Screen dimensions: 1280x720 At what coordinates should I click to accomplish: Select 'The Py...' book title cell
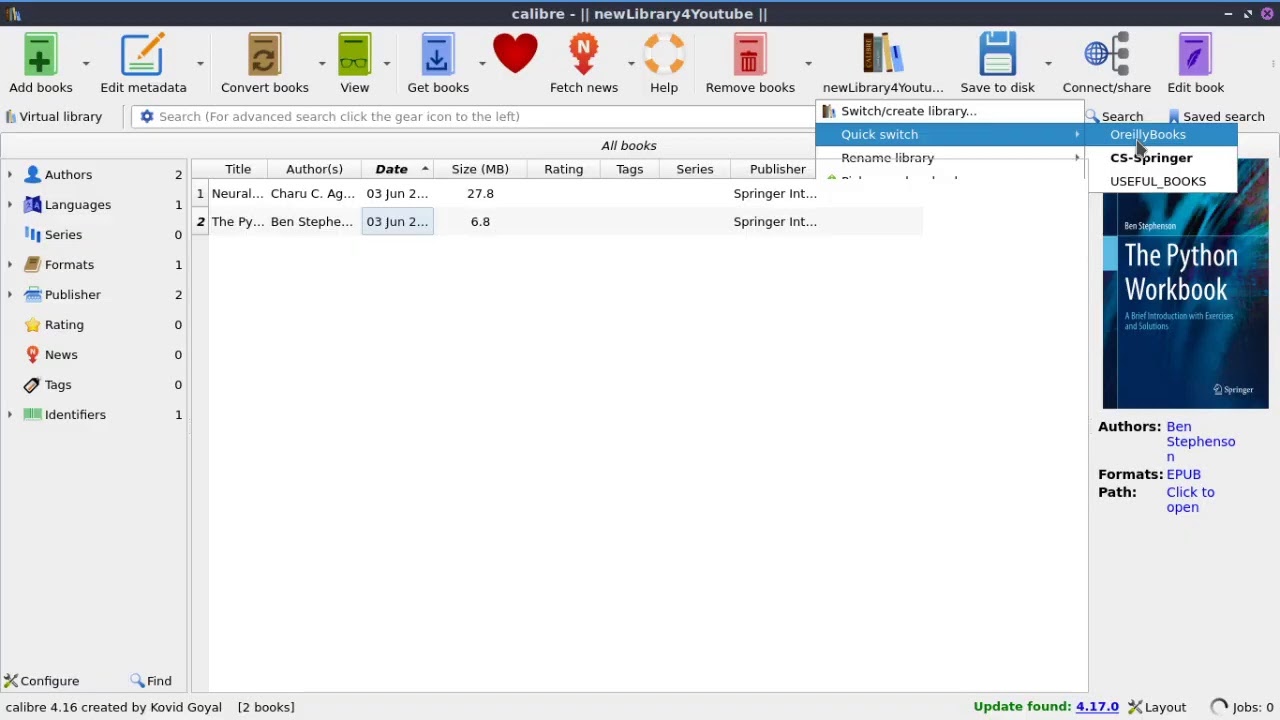click(x=238, y=222)
